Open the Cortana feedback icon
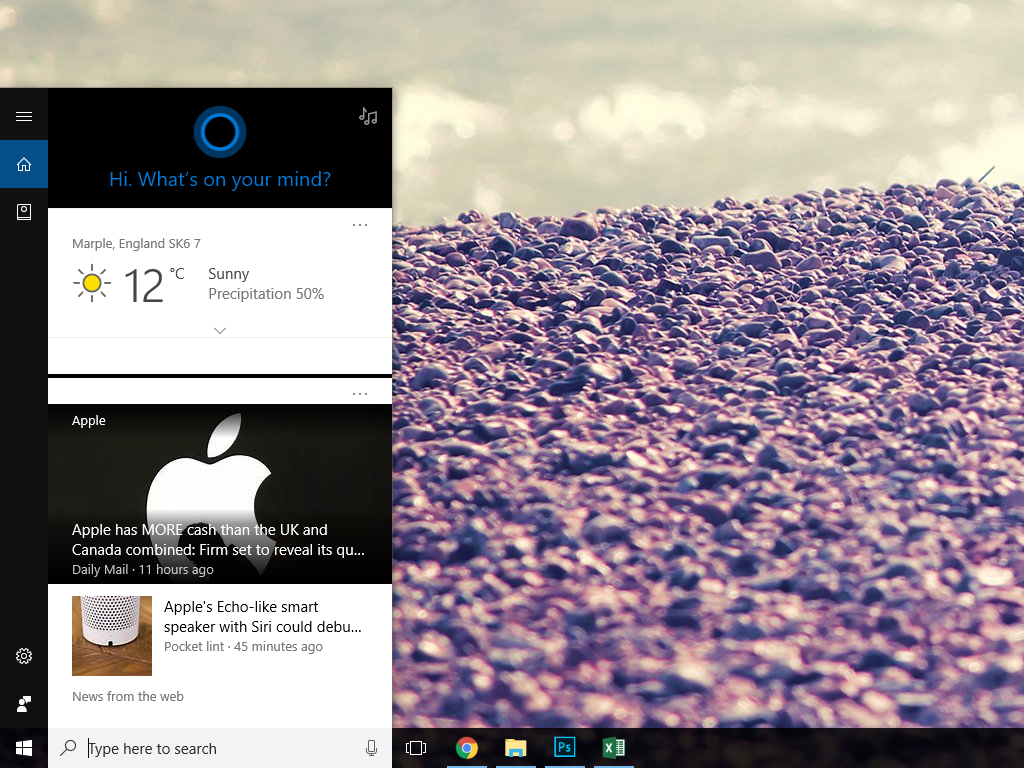The height and width of the screenshot is (768, 1024). coord(24,704)
